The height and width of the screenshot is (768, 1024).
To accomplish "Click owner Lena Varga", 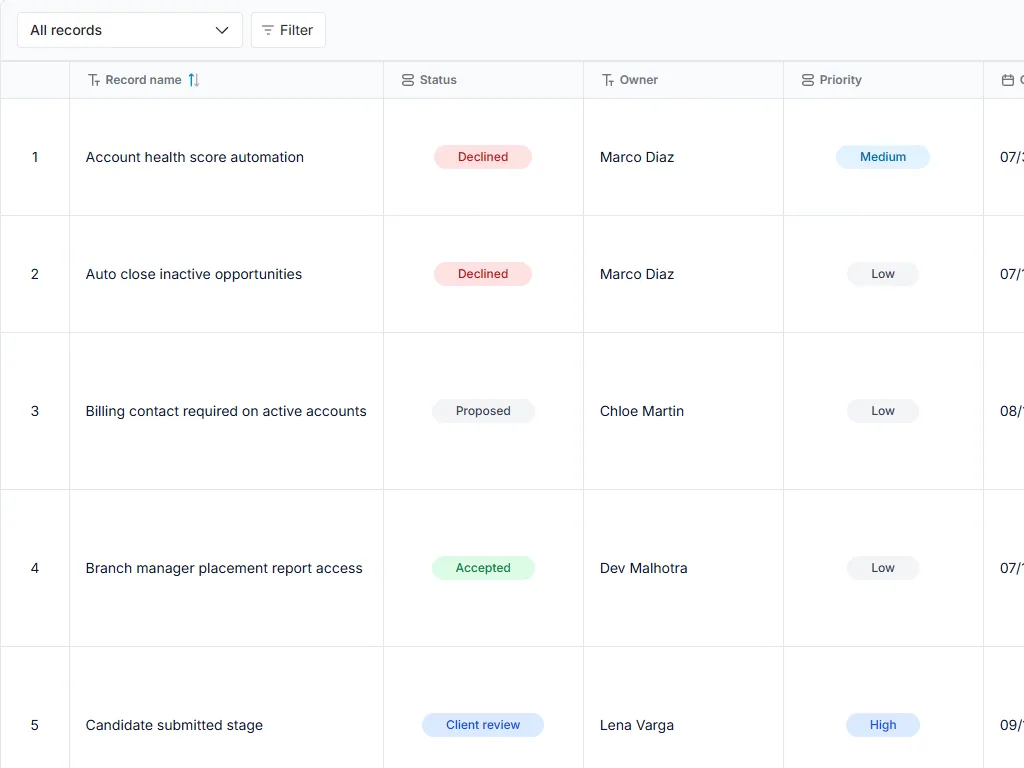I will [637, 725].
